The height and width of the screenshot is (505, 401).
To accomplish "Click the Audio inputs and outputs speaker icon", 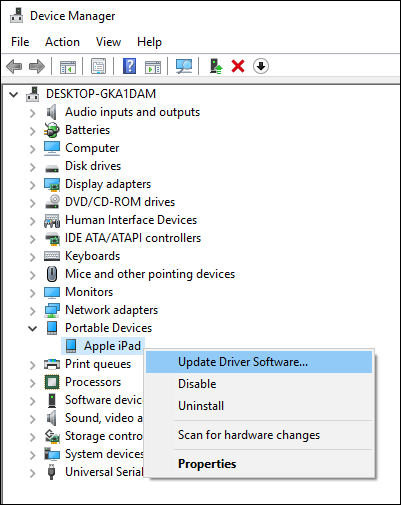I will coord(52,112).
